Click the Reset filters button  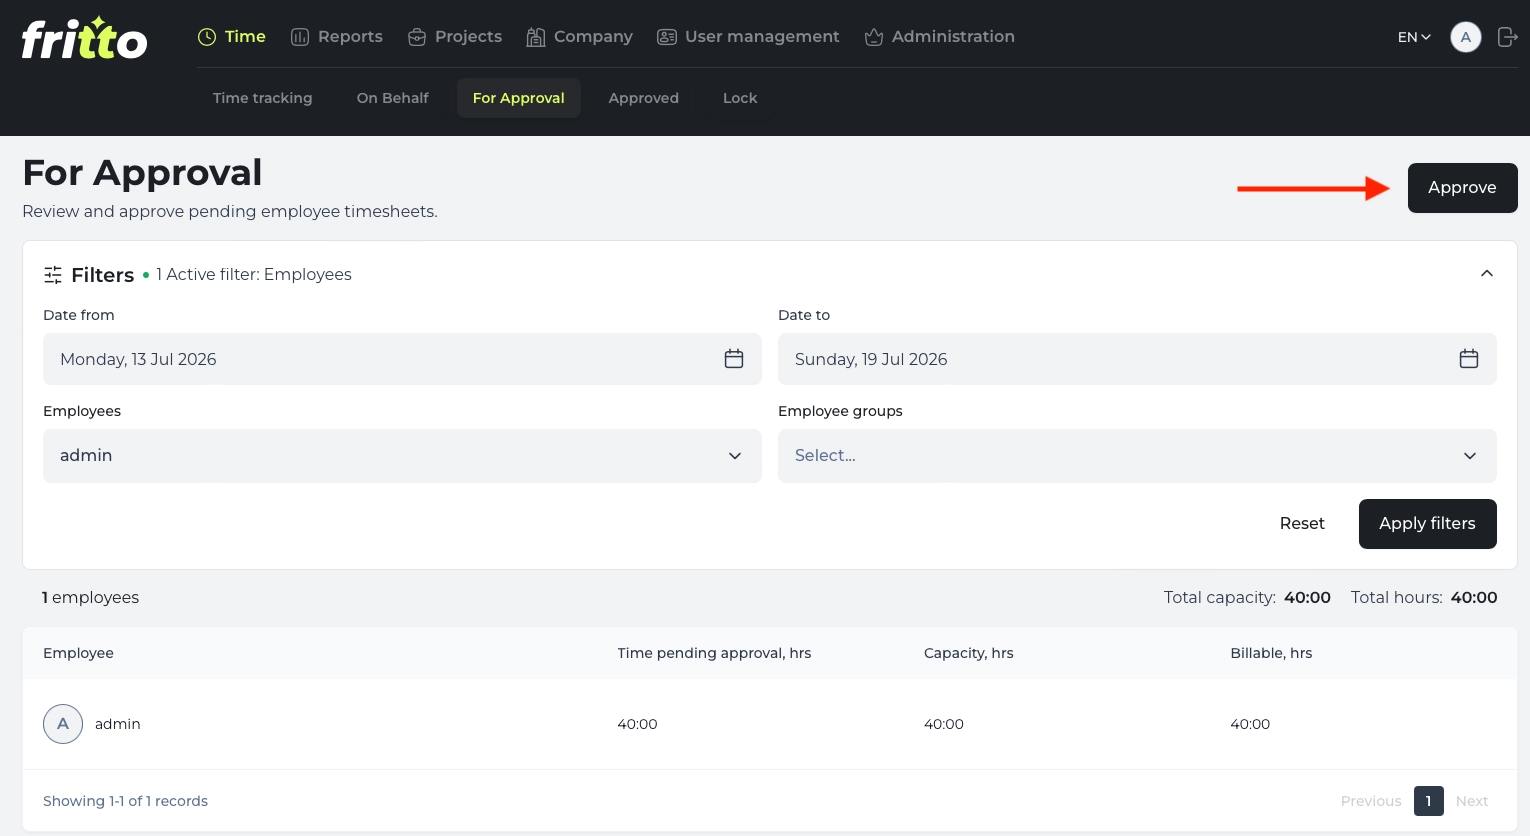tap(1302, 524)
